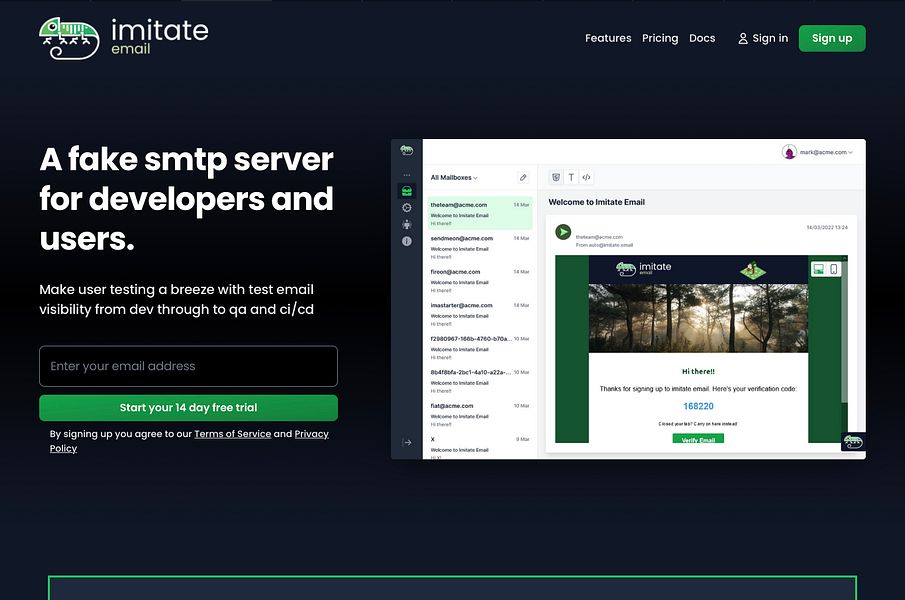
Task: Open the fireon@acme.com email in list
Action: click(480, 280)
